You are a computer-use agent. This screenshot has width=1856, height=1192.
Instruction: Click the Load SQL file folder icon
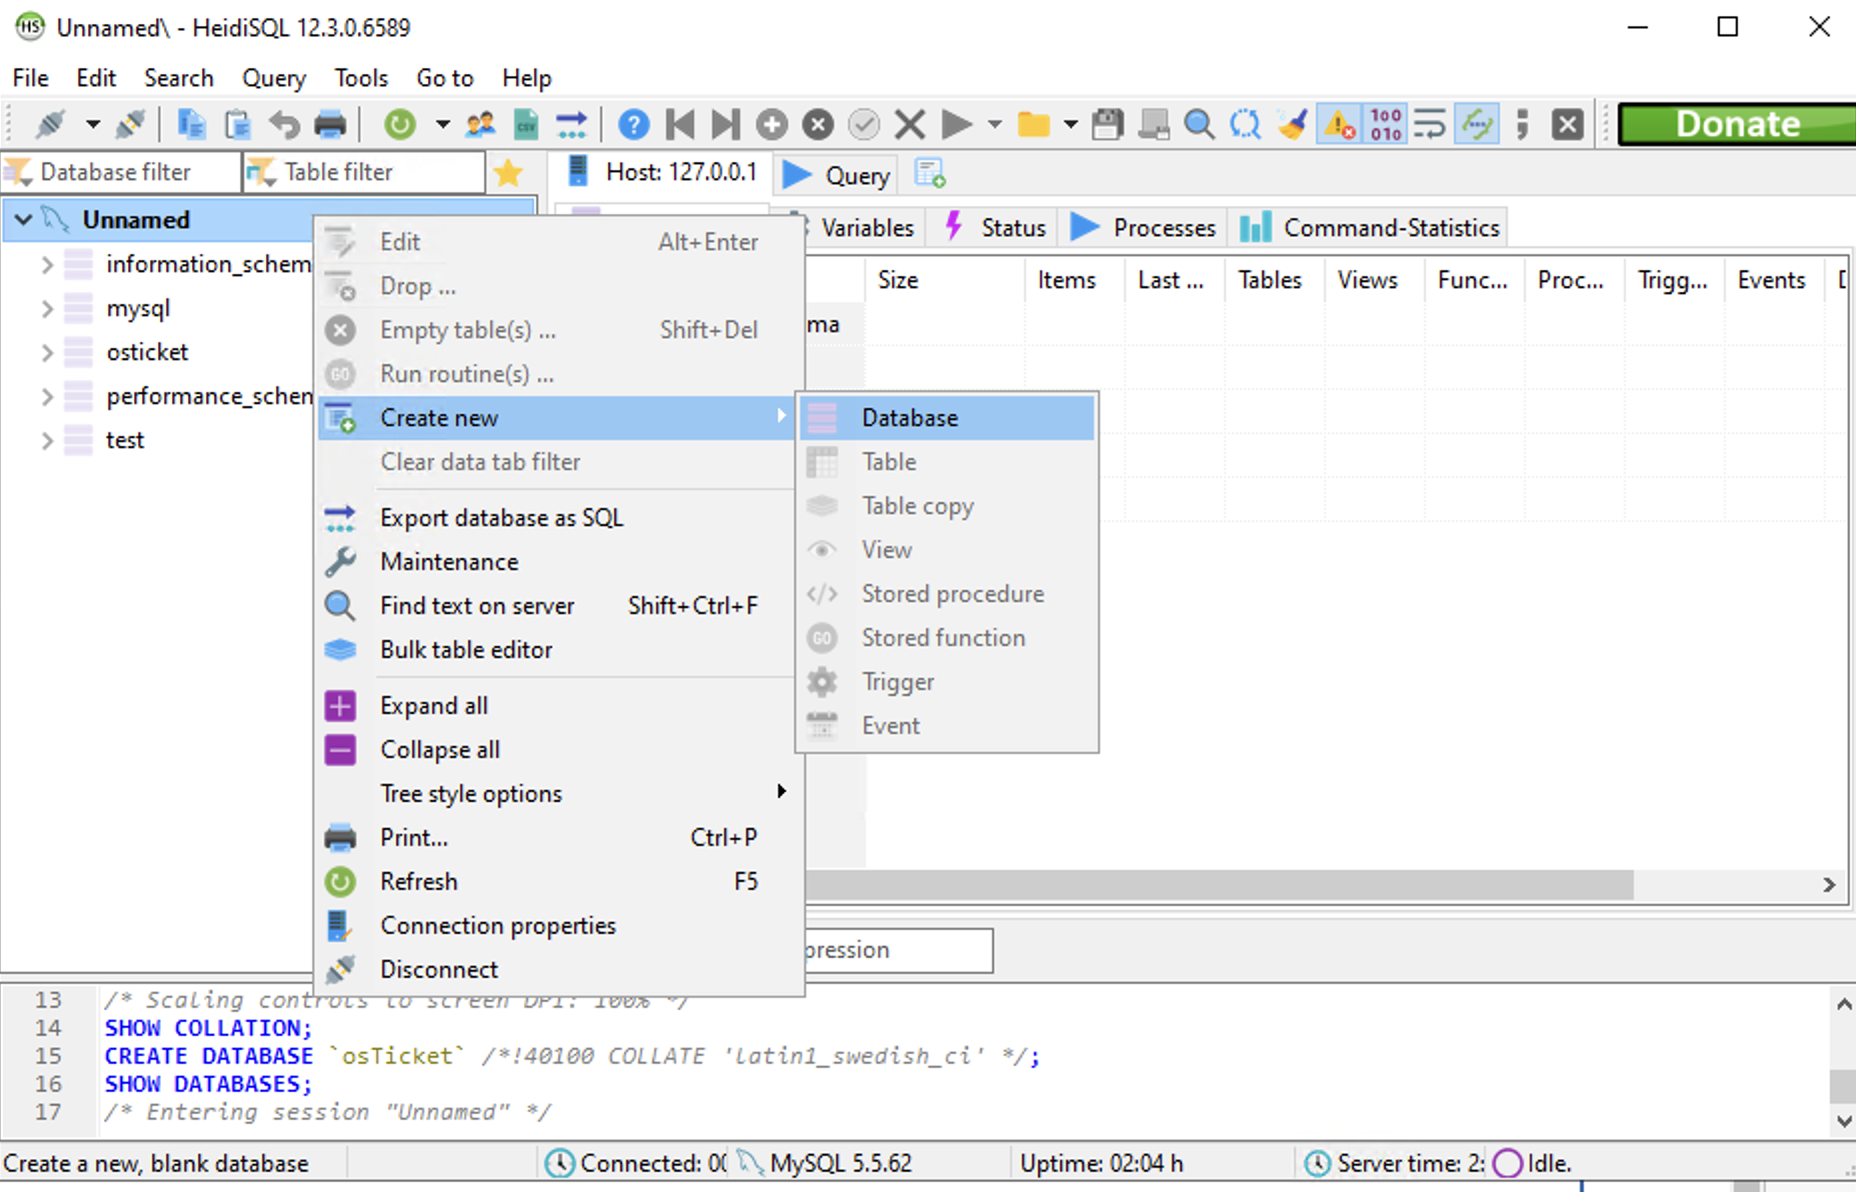1034,124
